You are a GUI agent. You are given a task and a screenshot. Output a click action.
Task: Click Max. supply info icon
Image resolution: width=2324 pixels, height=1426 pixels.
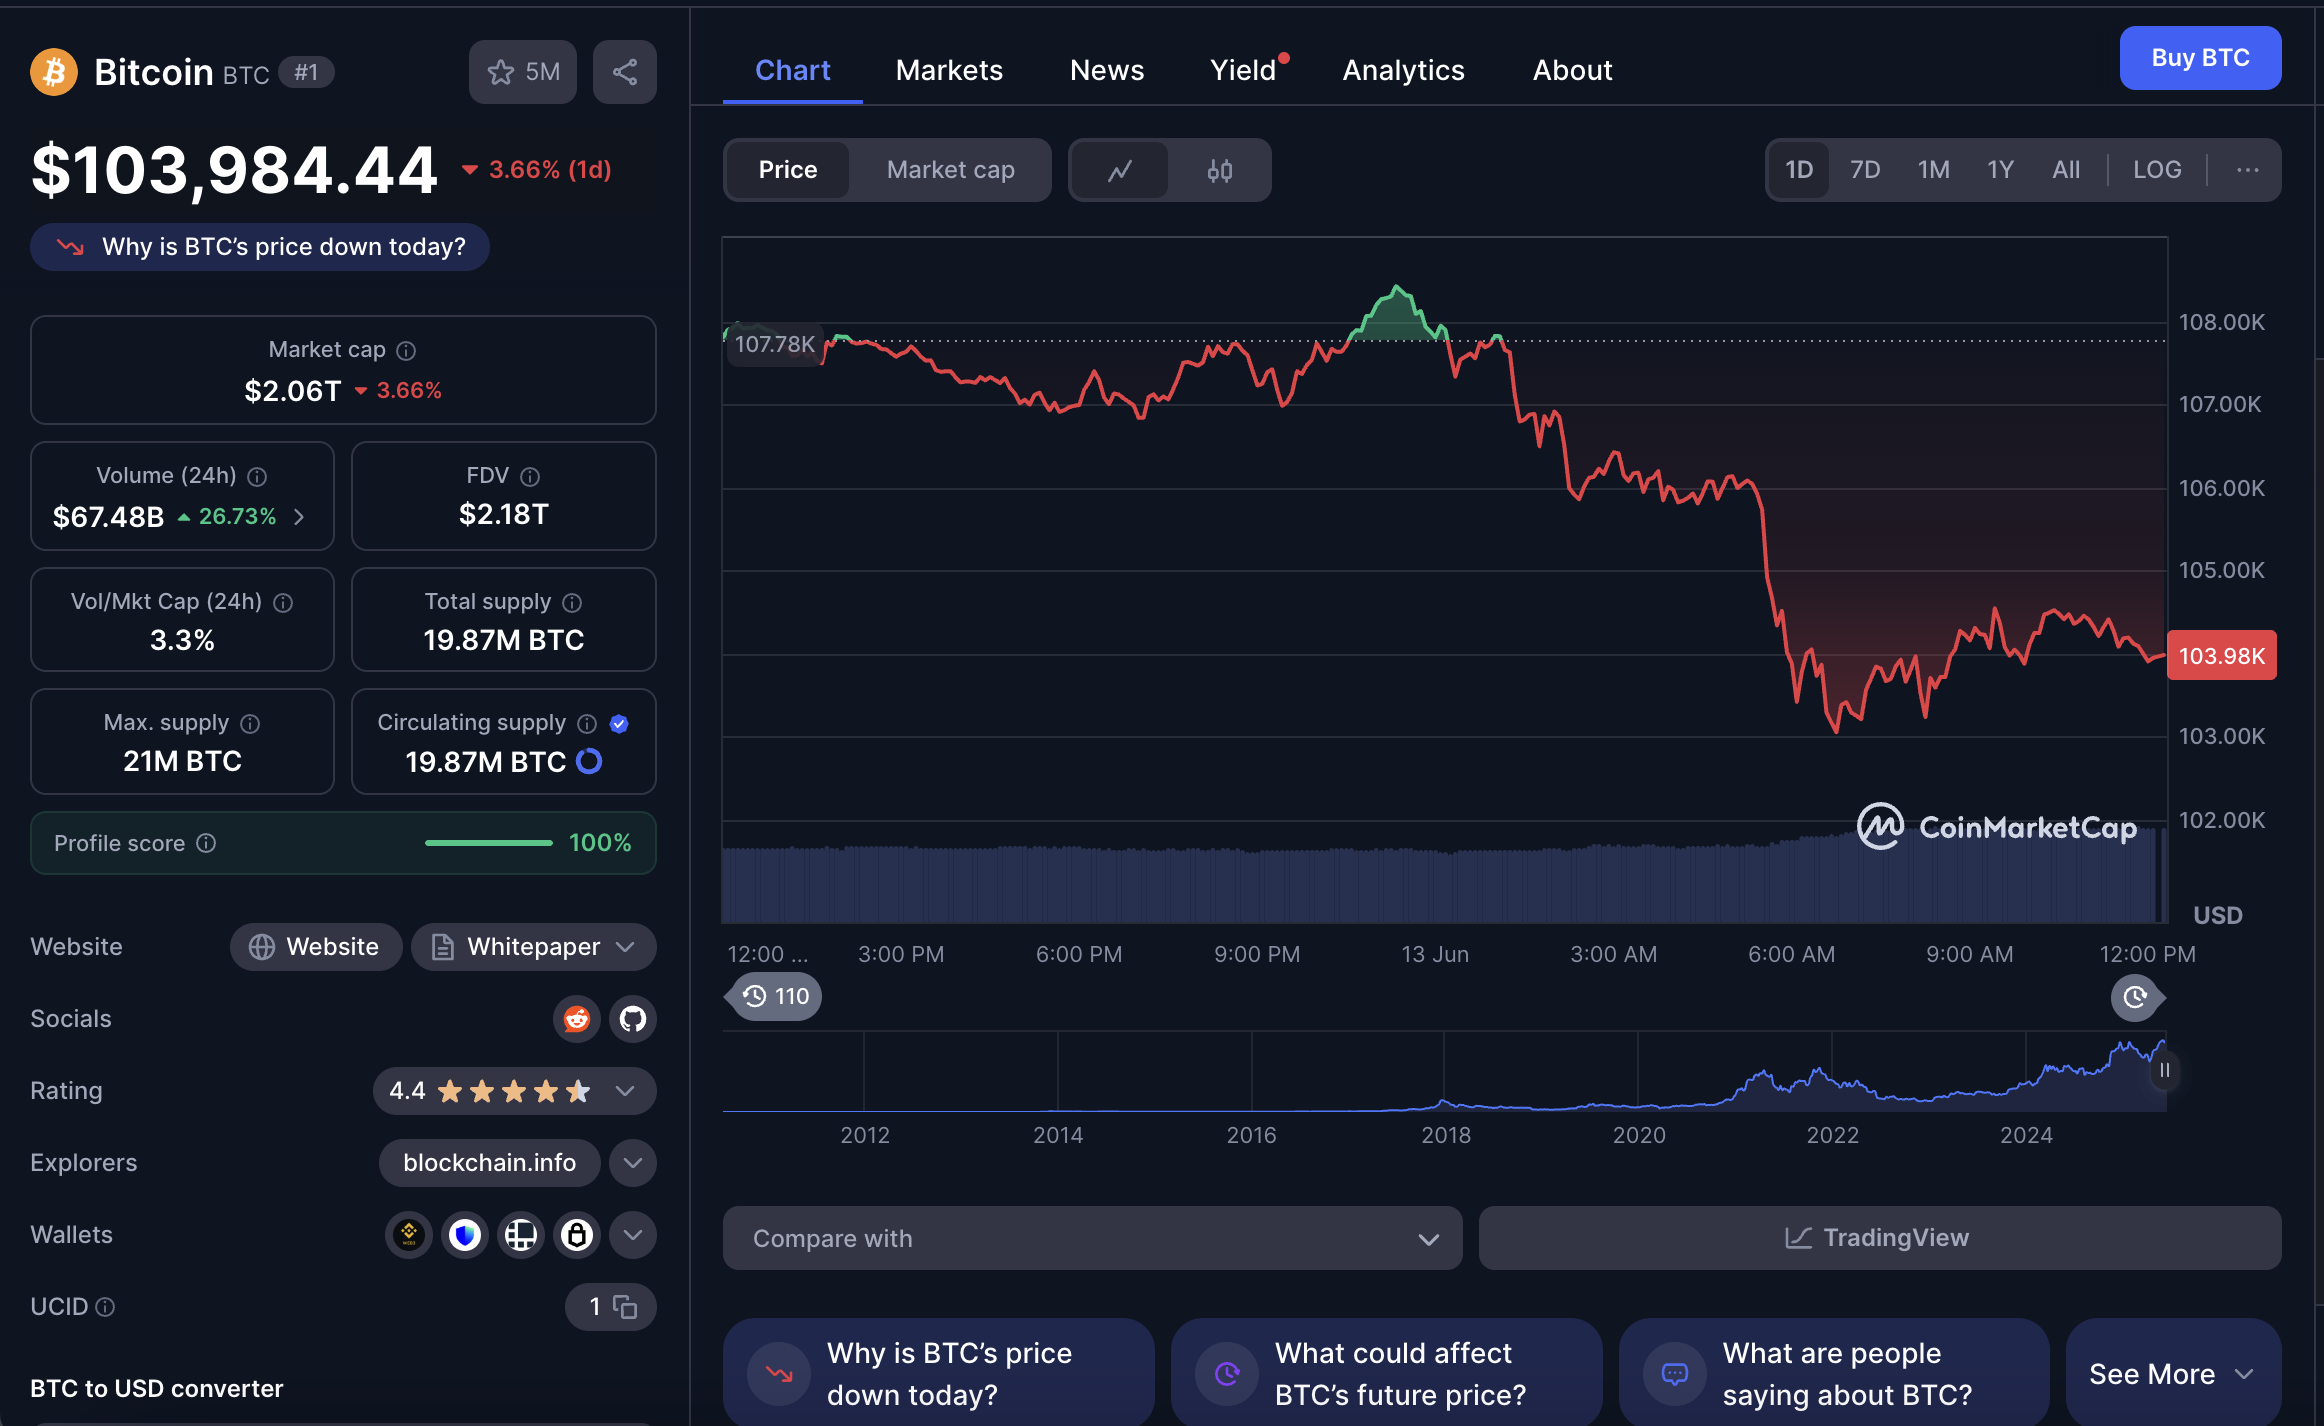tap(250, 724)
